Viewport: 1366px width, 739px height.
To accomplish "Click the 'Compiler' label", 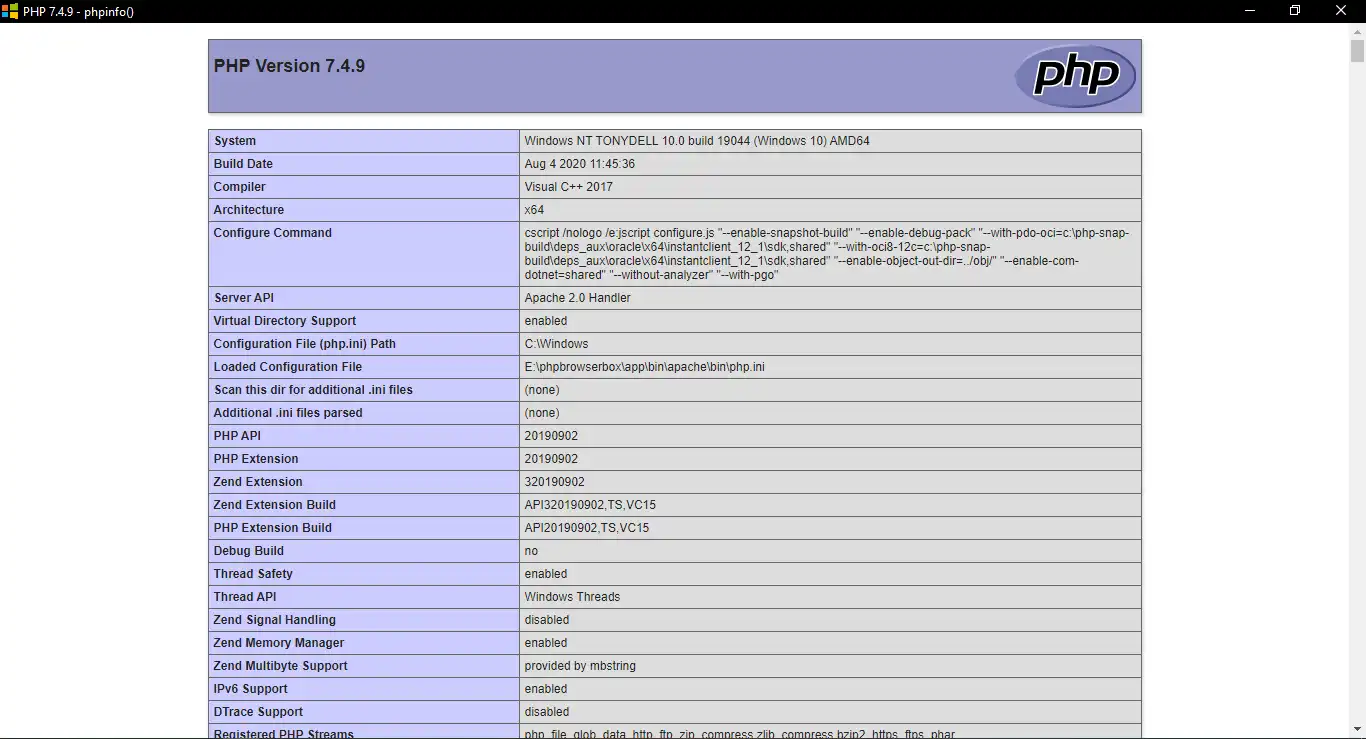I will point(240,187).
